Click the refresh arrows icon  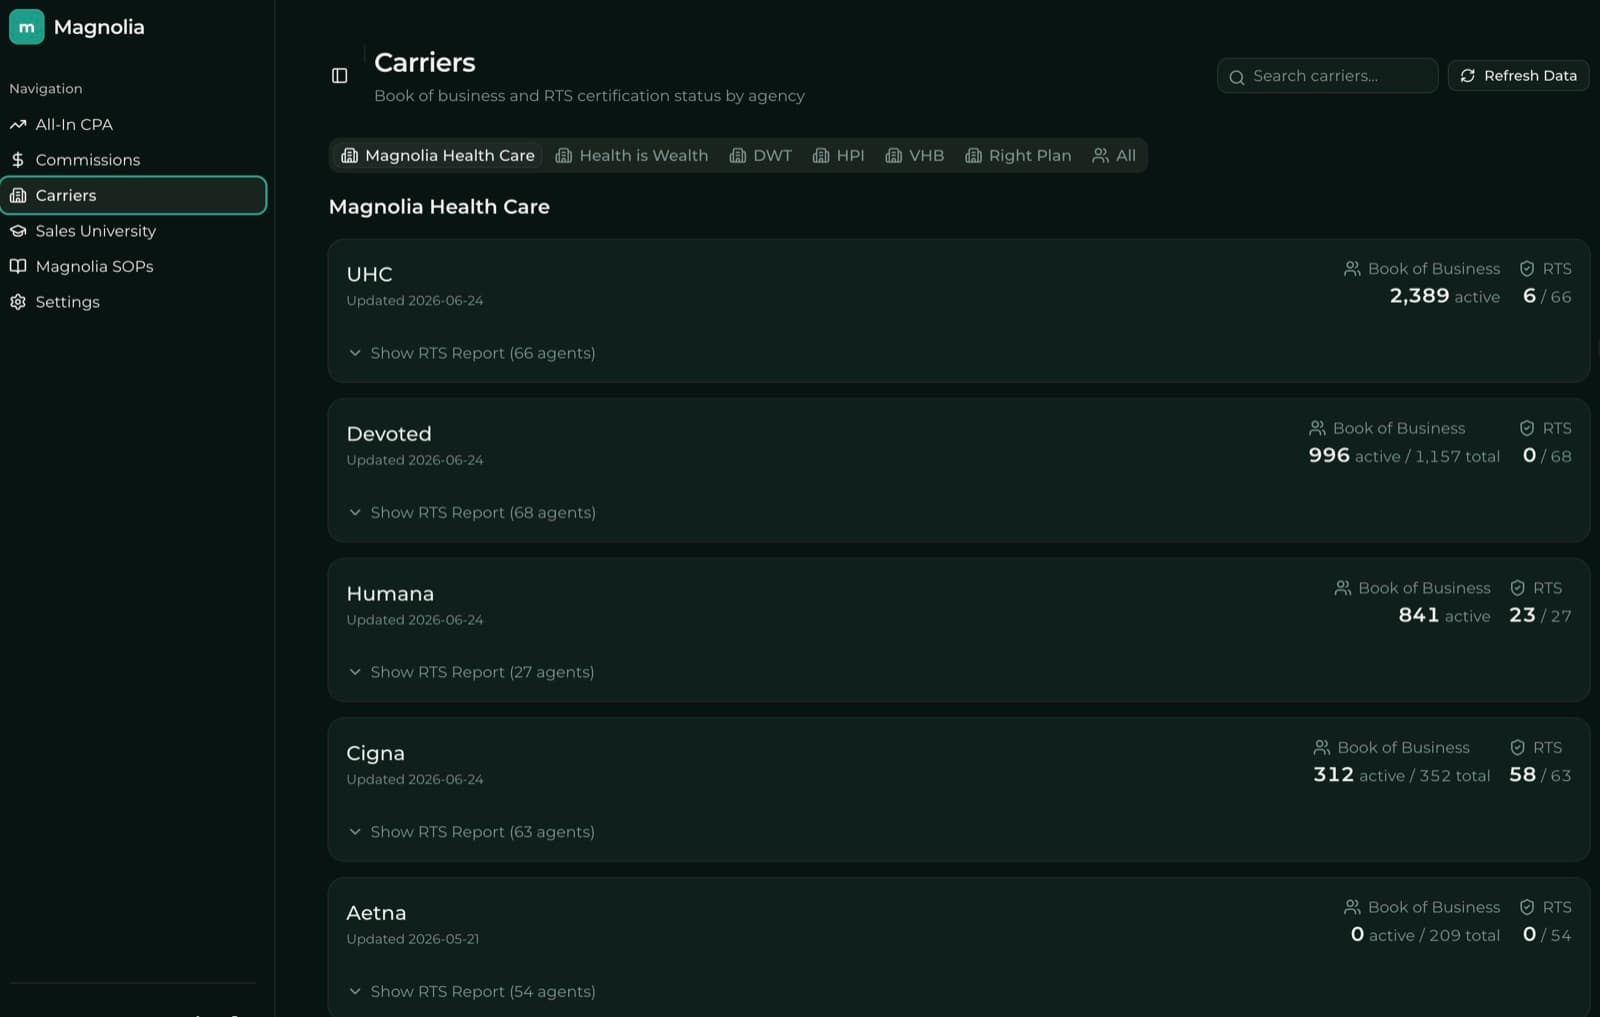pos(1468,76)
